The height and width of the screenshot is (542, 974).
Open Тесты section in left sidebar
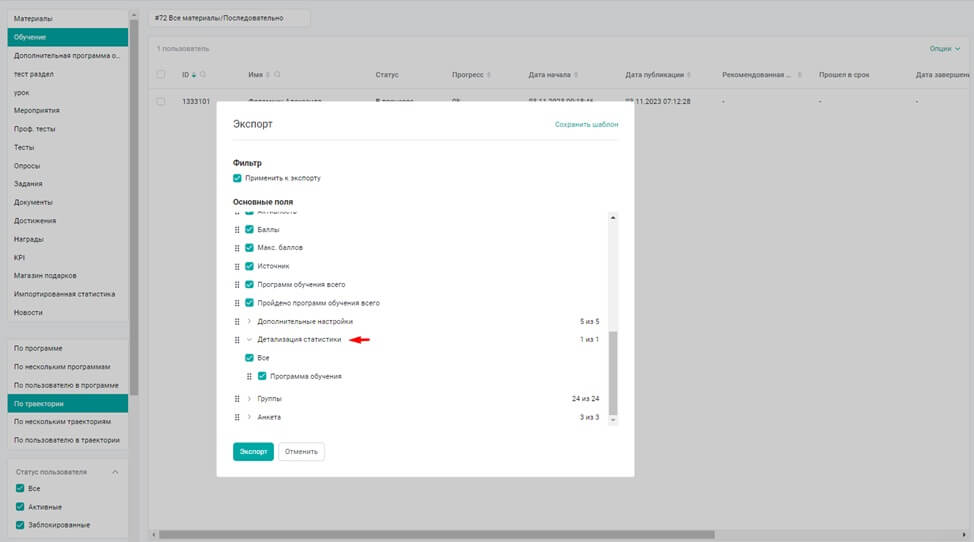coord(24,147)
